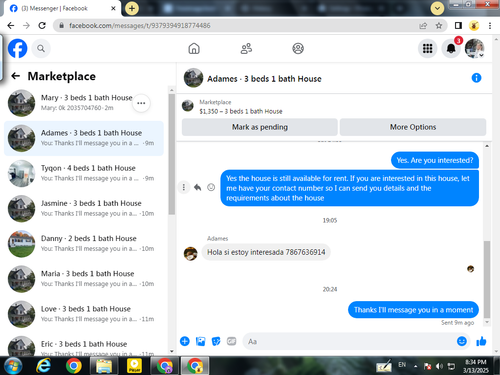500x375 pixels.
Task: Open Windows Start button
Action: 13,366
